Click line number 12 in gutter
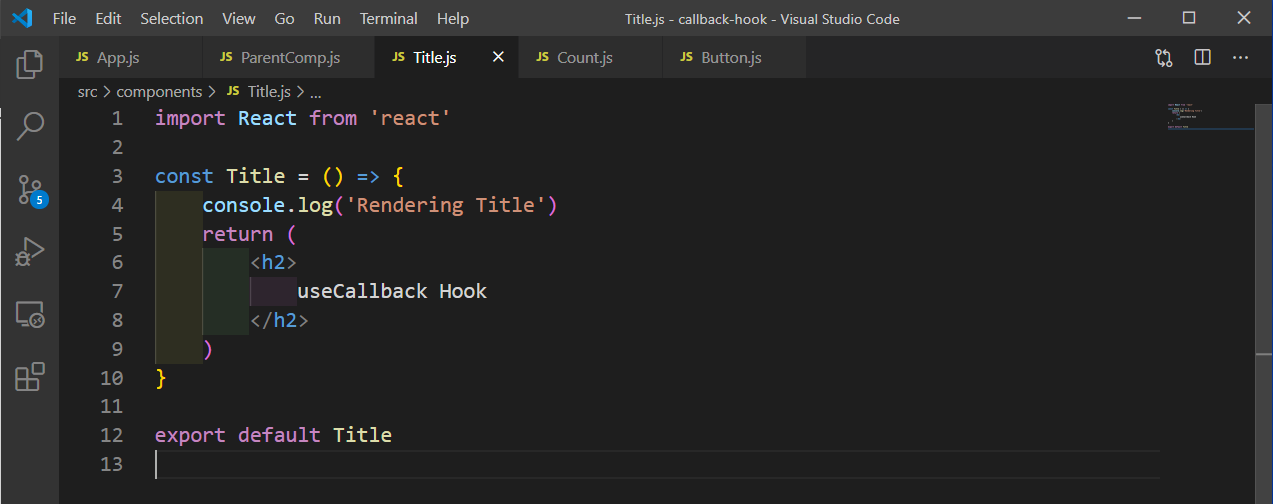1273x504 pixels. 112,435
